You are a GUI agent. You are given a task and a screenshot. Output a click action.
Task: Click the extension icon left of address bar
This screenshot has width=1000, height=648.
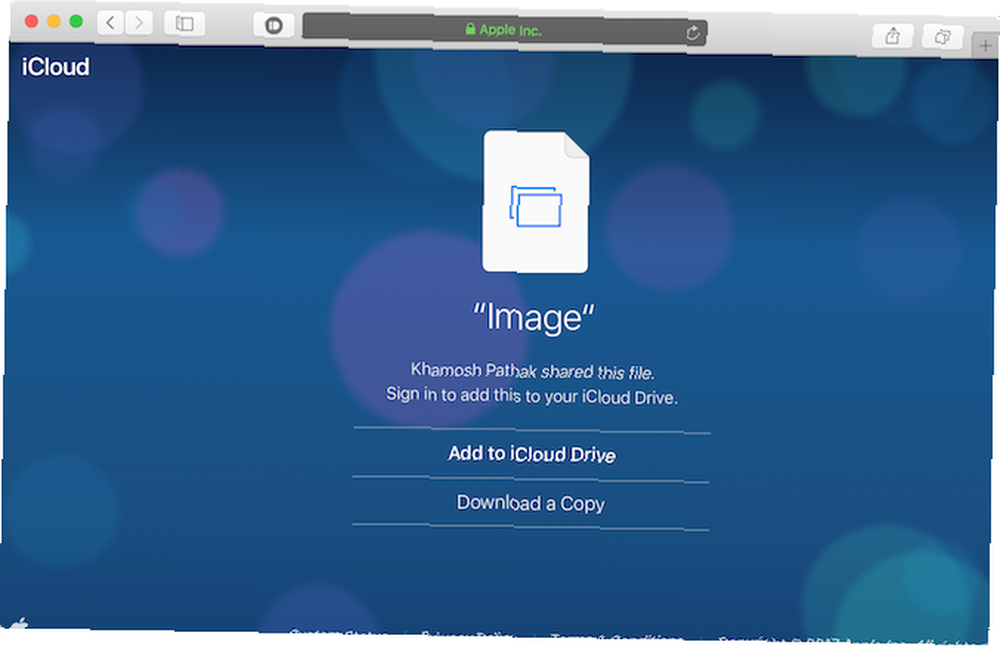coord(274,25)
